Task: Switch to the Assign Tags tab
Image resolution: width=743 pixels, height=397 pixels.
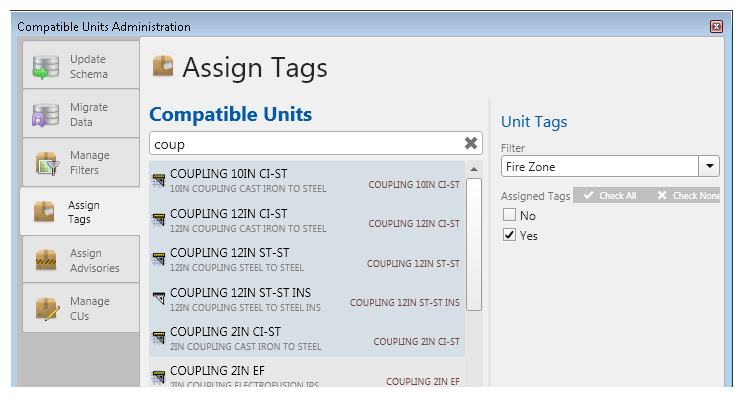Action: click(x=80, y=212)
